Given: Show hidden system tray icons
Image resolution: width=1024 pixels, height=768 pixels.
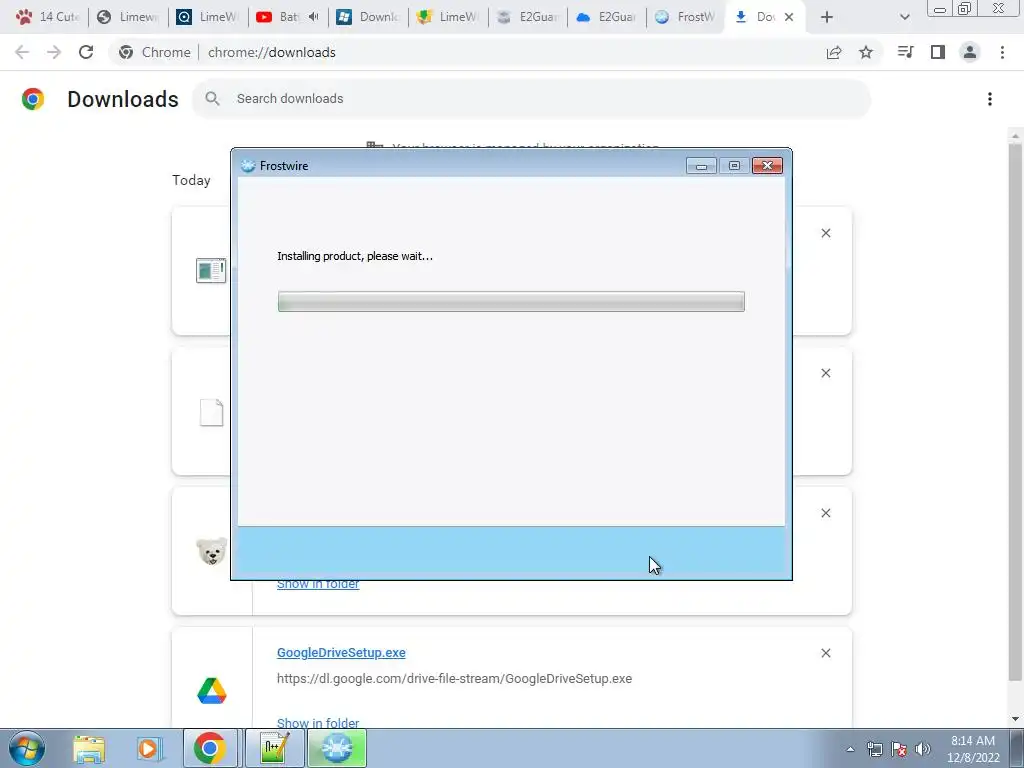Looking at the screenshot, I should pyautogui.click(x=850, y=749).
